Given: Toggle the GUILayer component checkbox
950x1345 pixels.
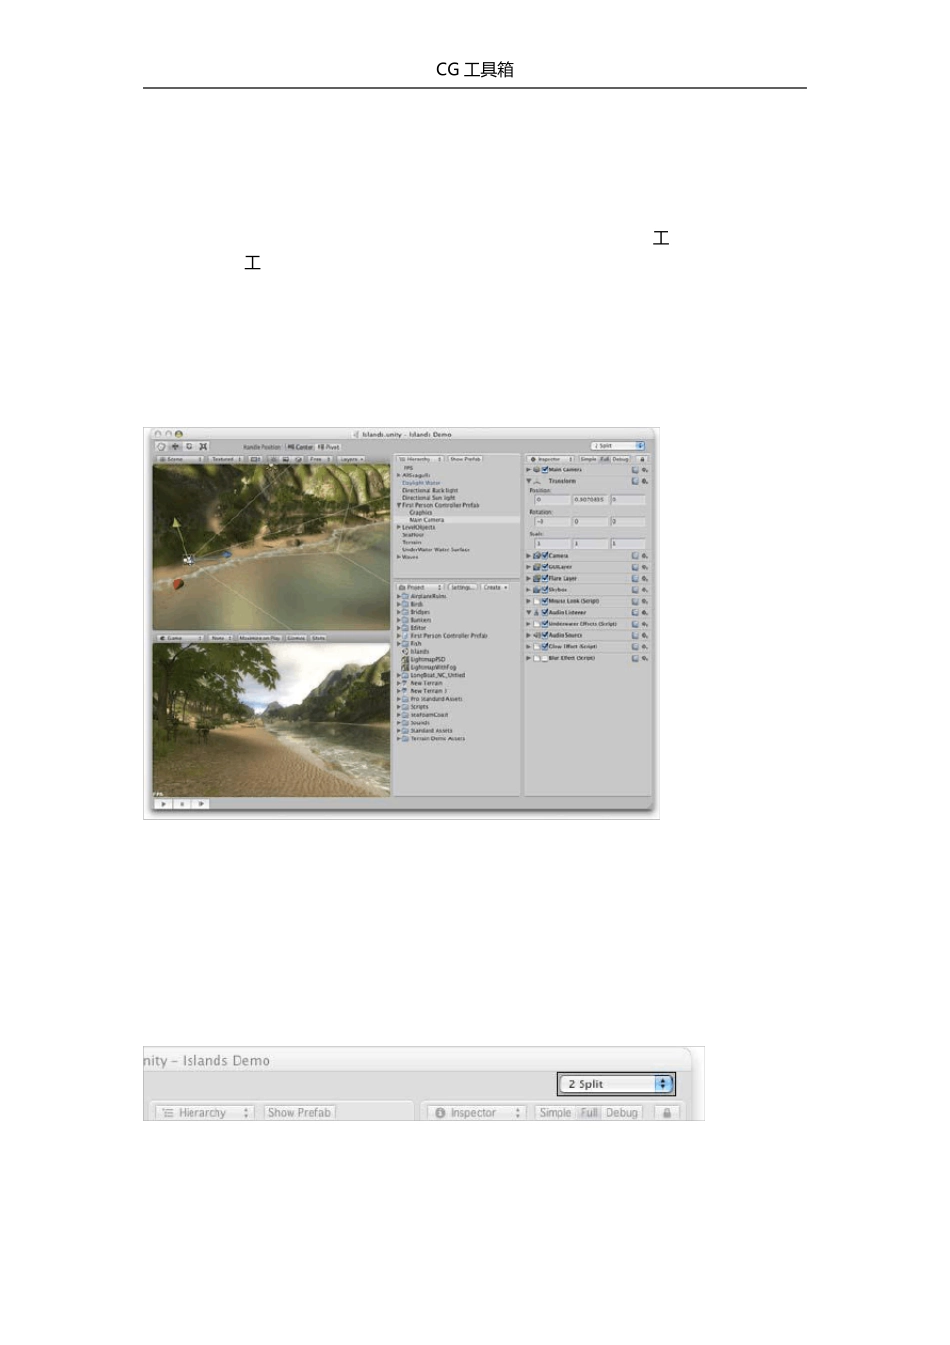Looking at the screenshot, I should coord(545,567).
